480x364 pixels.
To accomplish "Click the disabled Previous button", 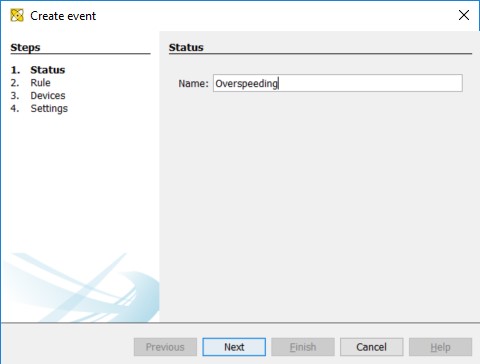I will (165, 347).
